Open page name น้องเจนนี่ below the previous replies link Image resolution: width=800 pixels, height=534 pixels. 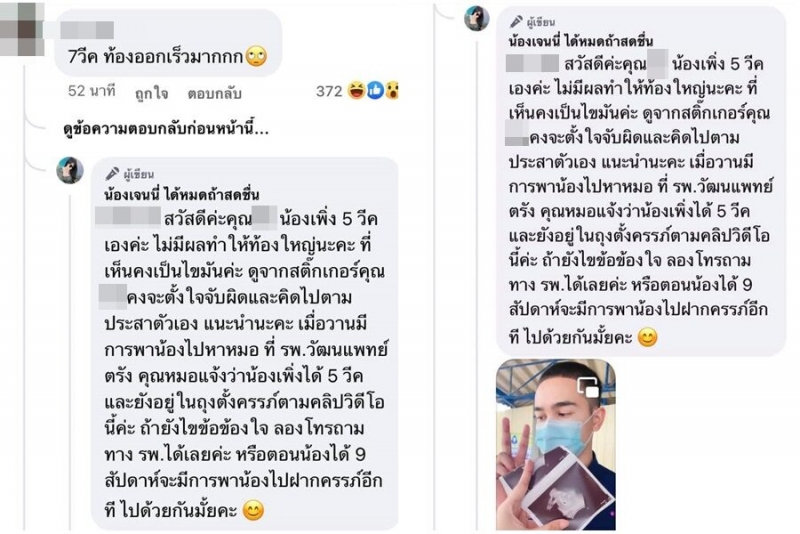(182, 194)
